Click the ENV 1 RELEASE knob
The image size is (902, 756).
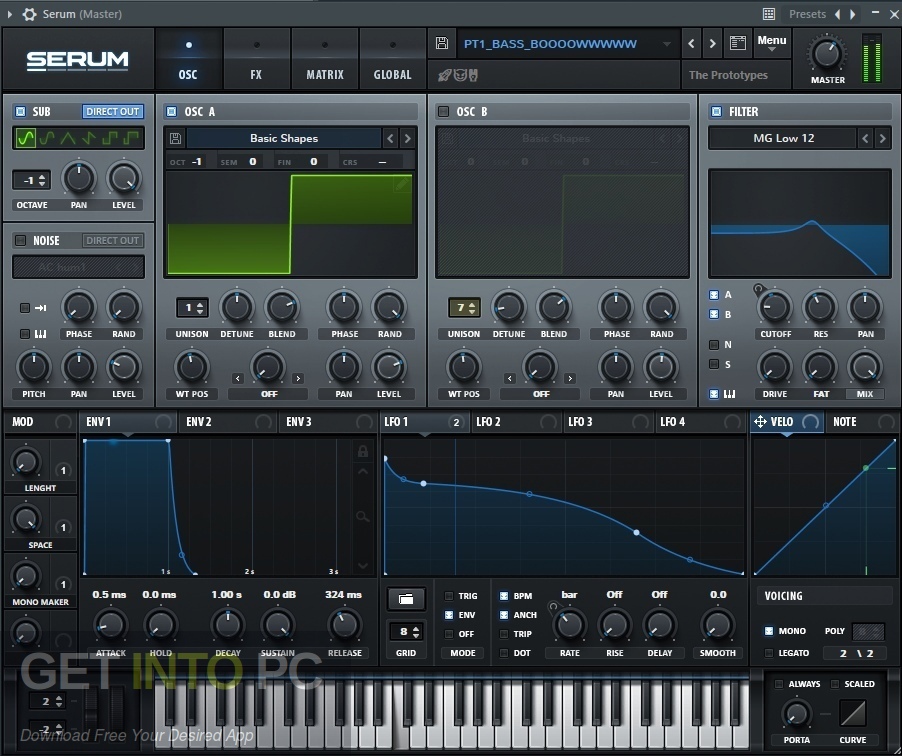pyautogui.click(x=345, y=625)
